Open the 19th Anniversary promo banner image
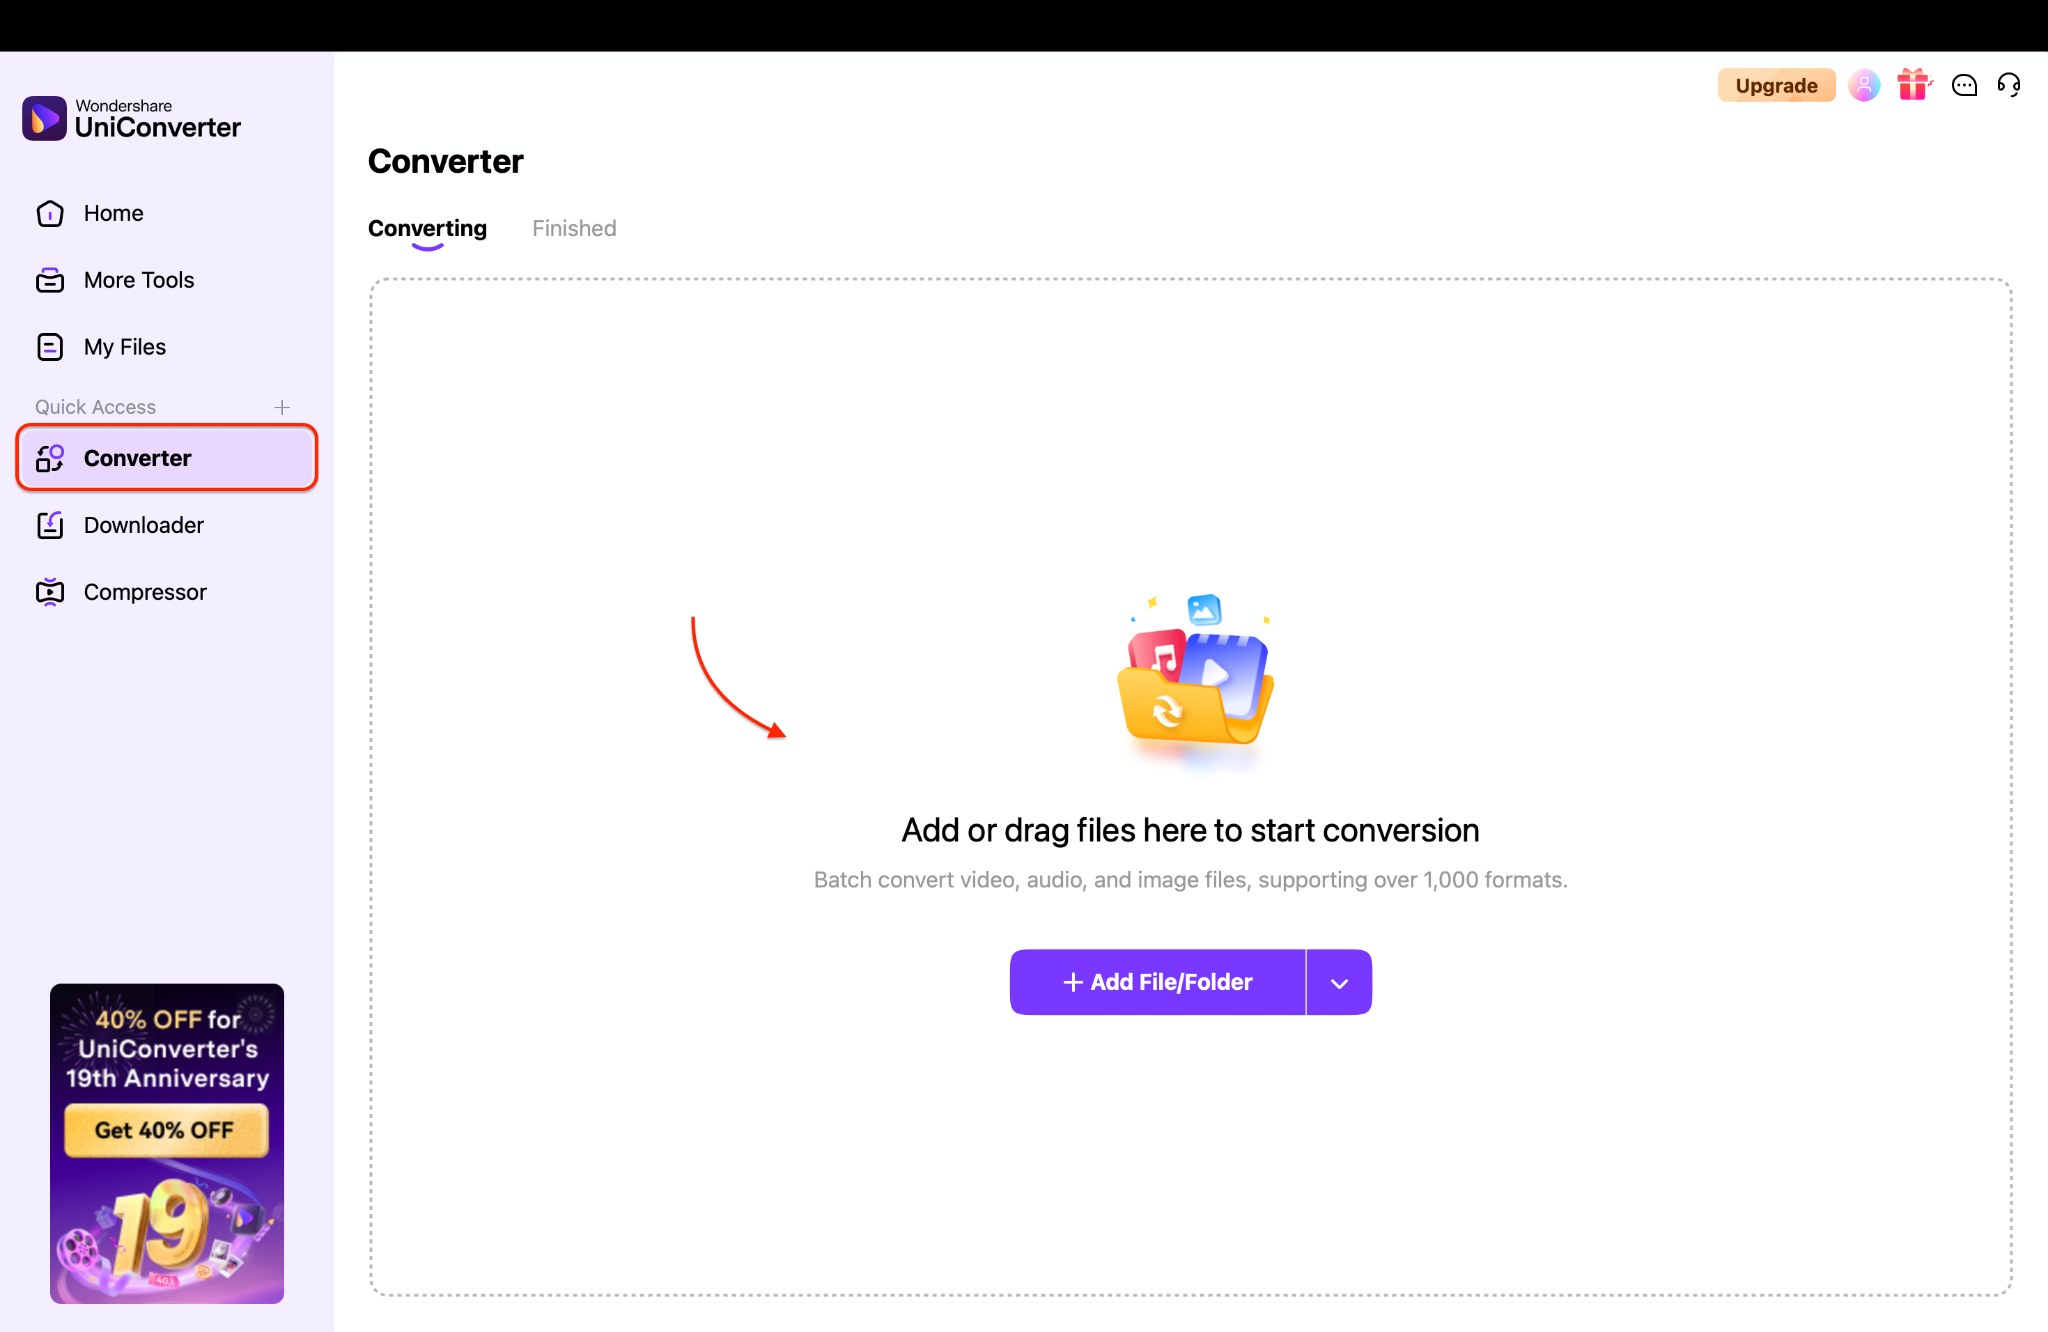Screen dimensions: 2048x1332 pos(167,1144)
